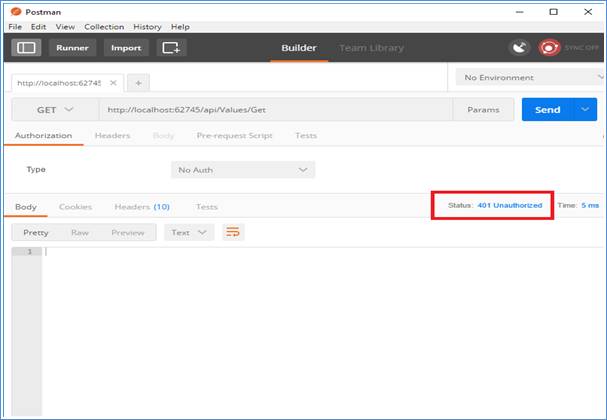Click line number 1 in response

click(29, 252)
